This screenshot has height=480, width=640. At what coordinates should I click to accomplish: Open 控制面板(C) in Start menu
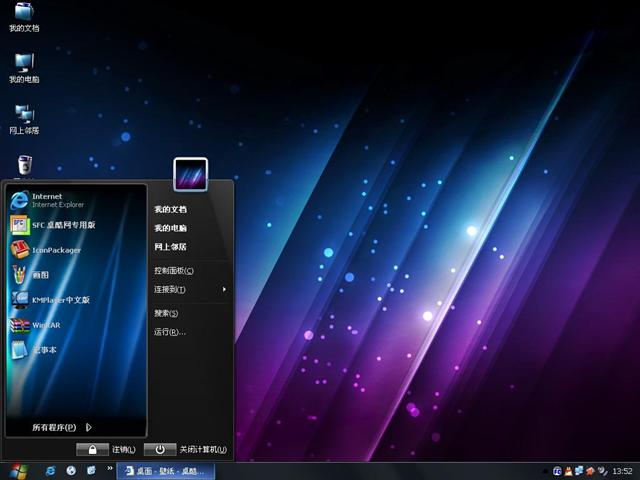173,271
